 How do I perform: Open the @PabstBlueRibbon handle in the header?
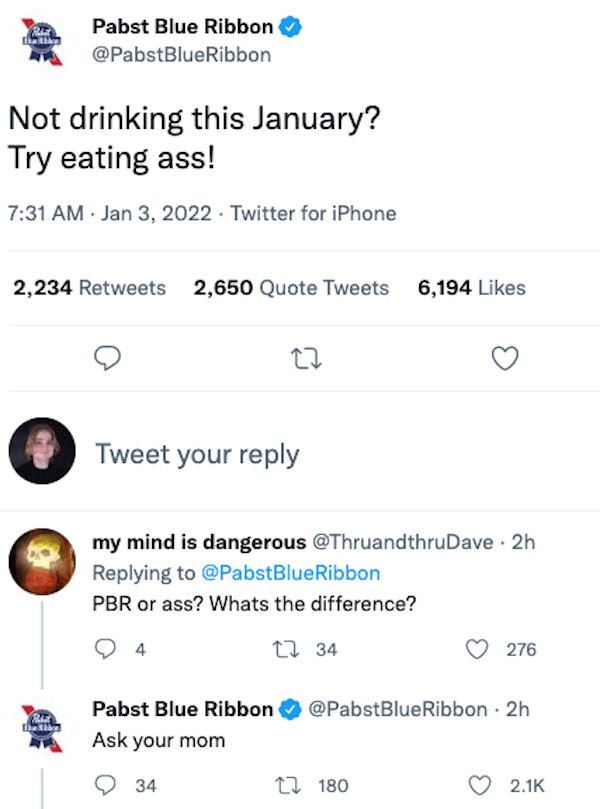click(x=181, y=54)
